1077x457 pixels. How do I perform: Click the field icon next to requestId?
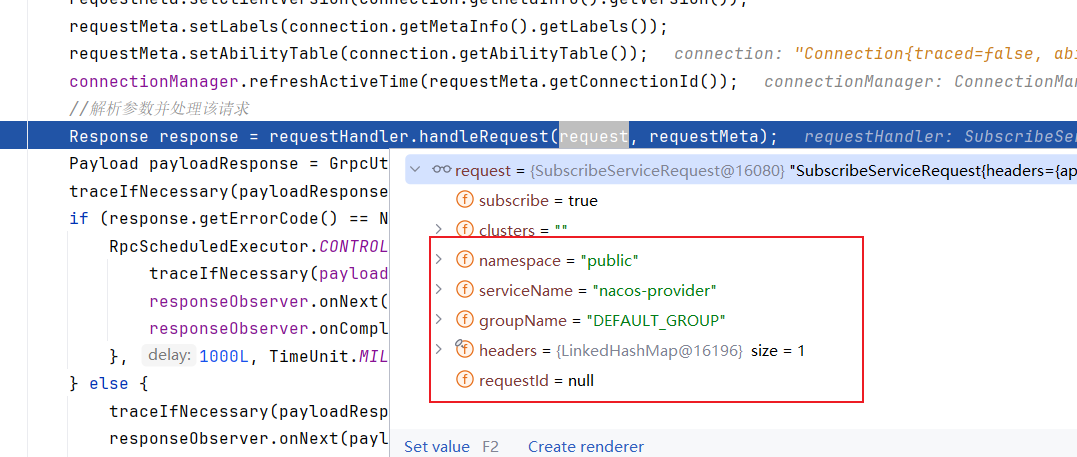tap(464, 380)
